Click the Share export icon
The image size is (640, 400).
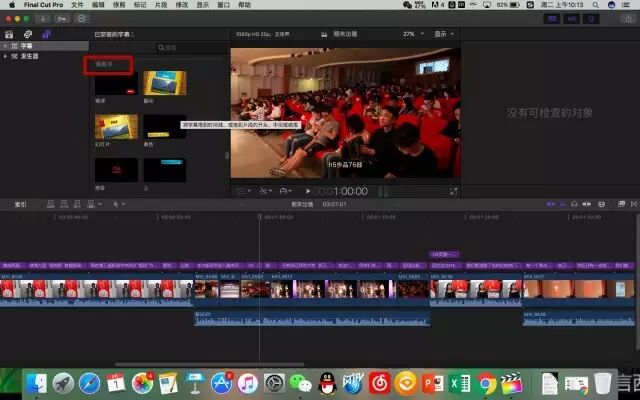(x=628, y=19)
